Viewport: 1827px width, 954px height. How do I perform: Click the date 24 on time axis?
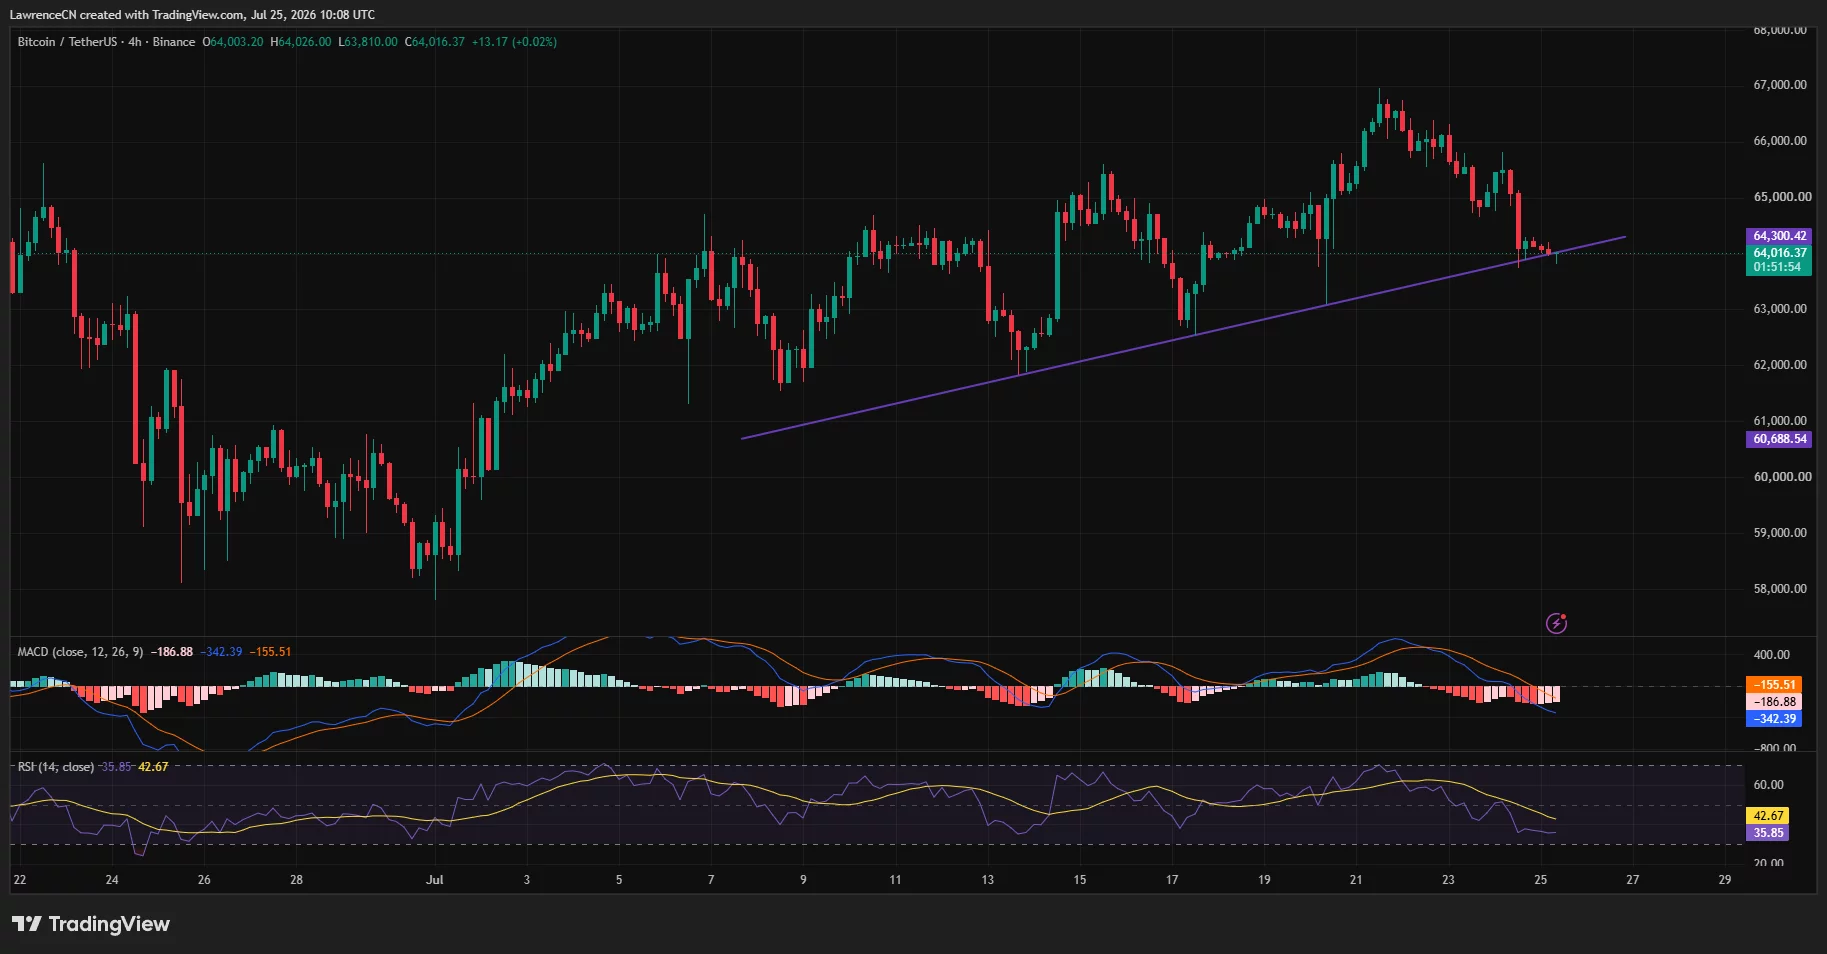[112, 880]
